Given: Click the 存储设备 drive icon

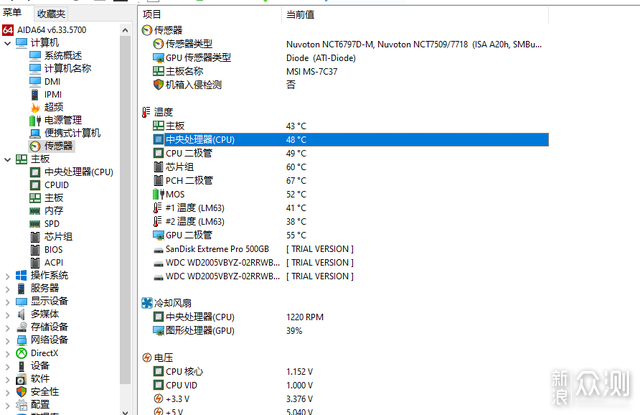Looking at the screenshot, I should (21, 327).
